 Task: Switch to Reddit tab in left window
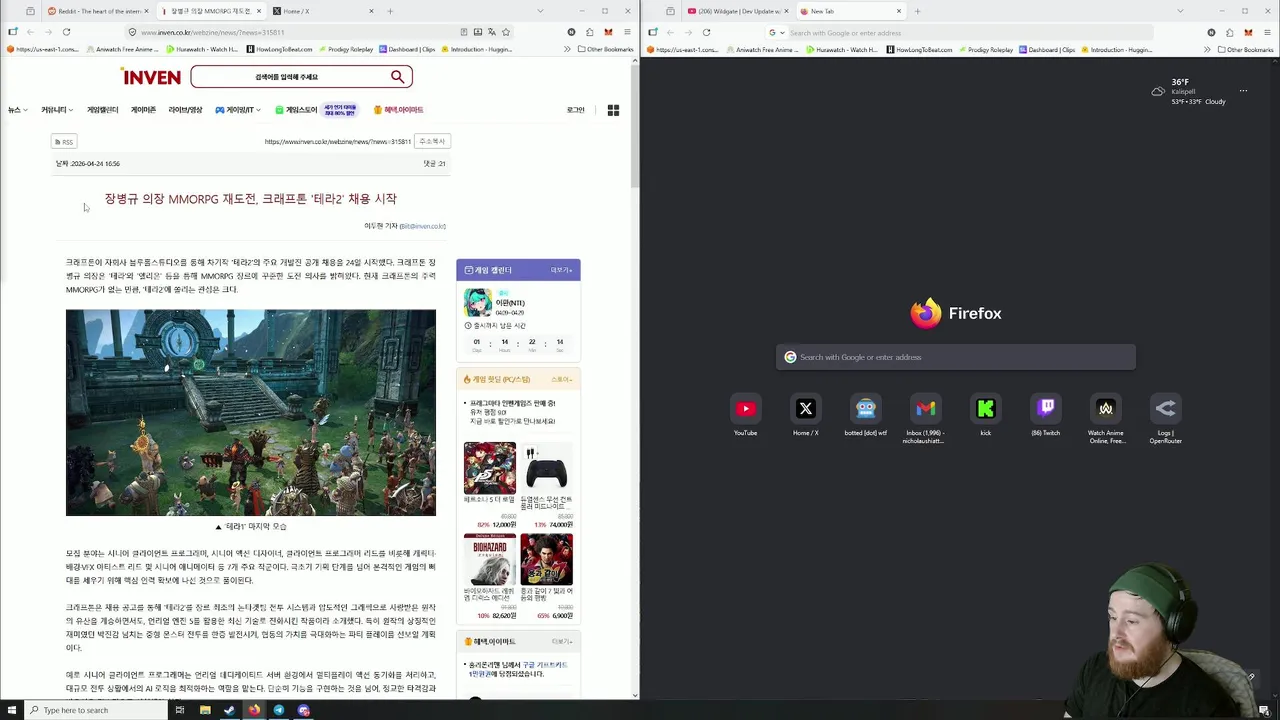[97, 11]
